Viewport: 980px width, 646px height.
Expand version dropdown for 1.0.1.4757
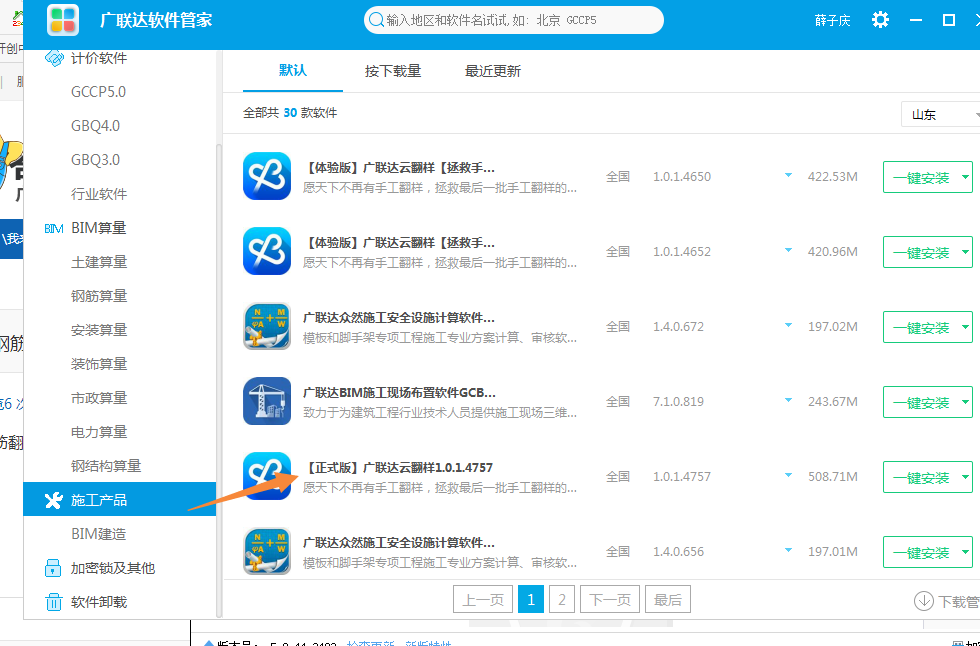pos(788,475)
